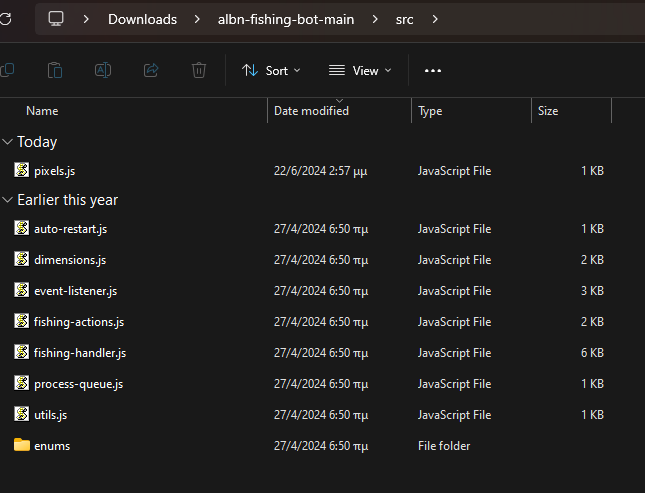Click the Refresh icon beside address bar
Screen dimensions: 645x493
pos(5,19)
